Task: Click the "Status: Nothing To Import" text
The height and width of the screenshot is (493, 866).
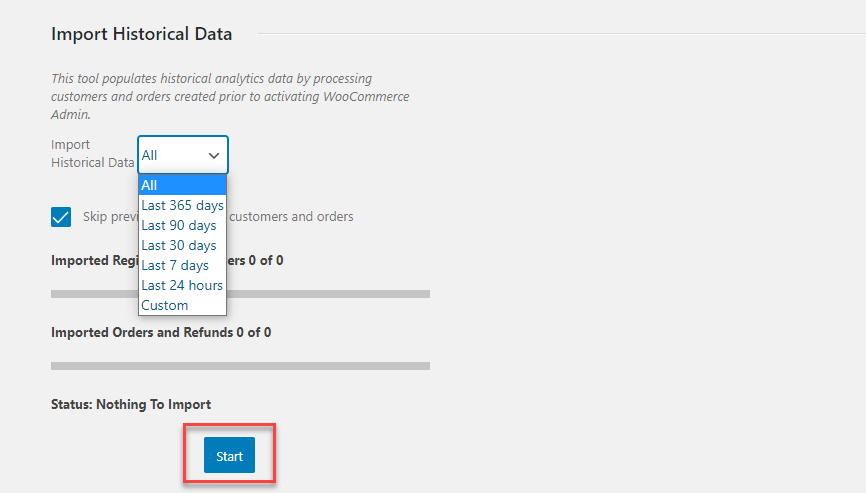Action: (131, 404)
